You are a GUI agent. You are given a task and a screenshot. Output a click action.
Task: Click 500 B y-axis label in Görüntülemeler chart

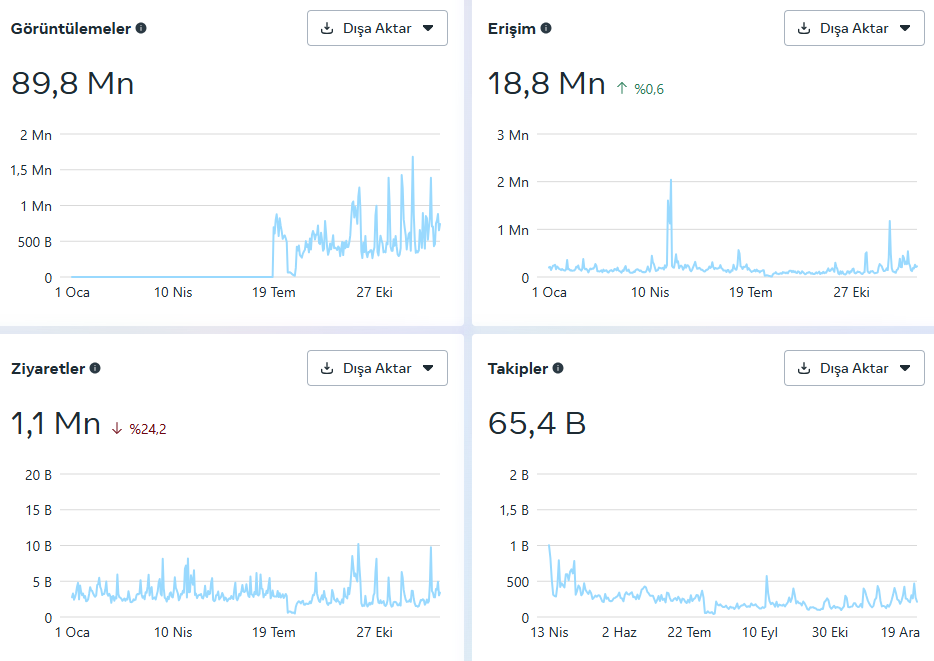click(35, 242)
